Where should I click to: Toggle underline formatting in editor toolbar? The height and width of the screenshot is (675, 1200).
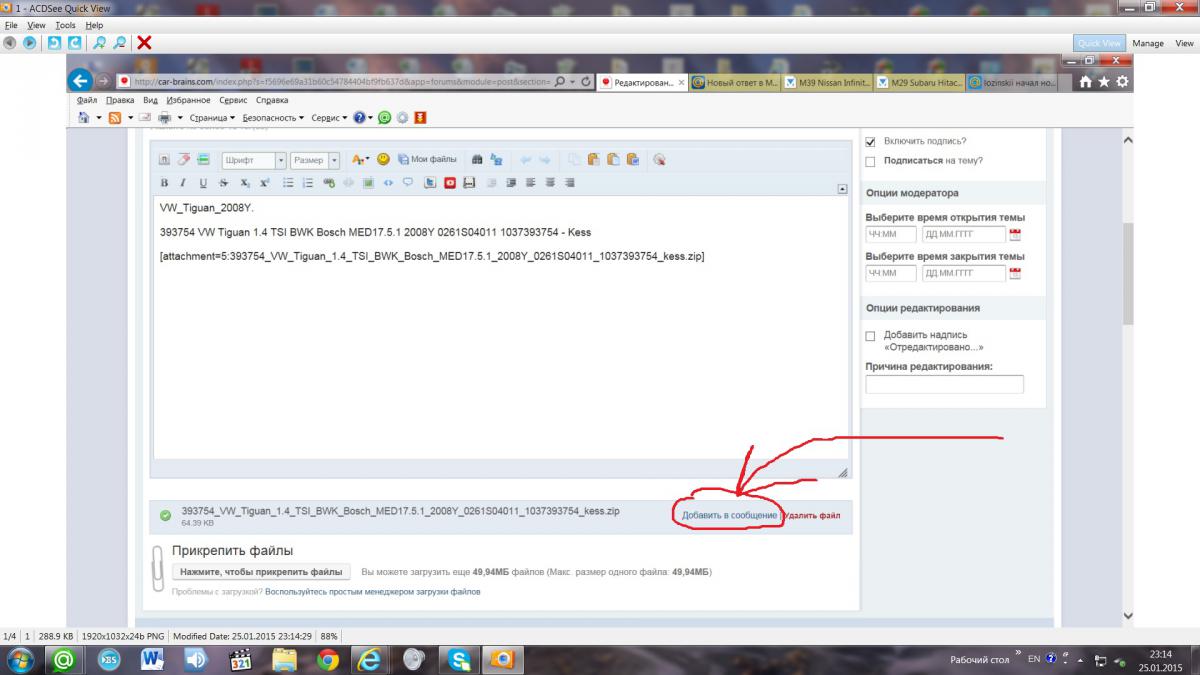[203, 183]
